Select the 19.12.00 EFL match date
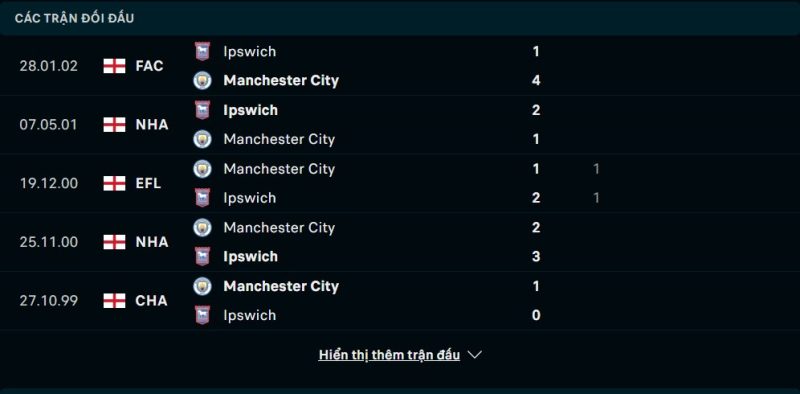The image size is (800, 394). tap(49, 183)
